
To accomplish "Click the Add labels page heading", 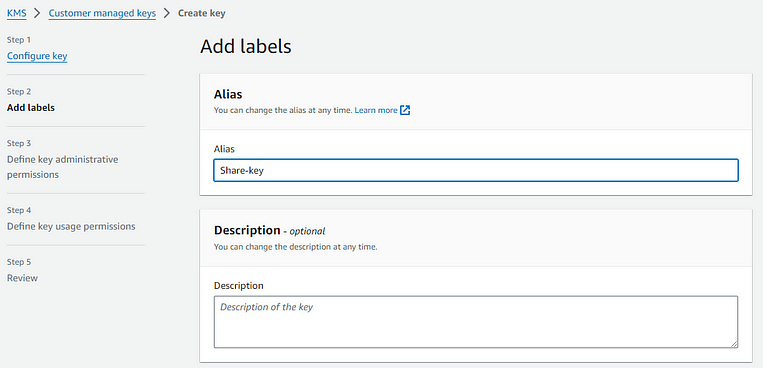I will (x=246, y=47).
